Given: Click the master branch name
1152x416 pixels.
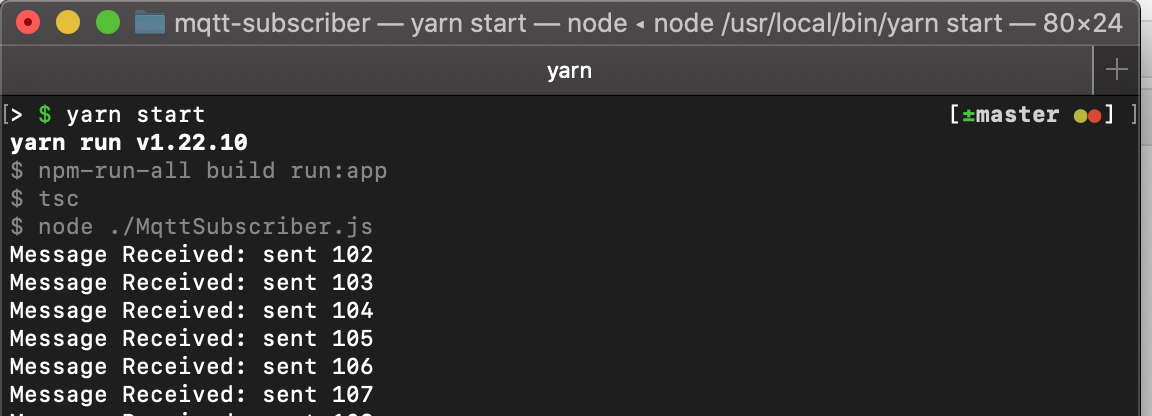Looking at the screenshot, I should click(x=1018, y=115).
